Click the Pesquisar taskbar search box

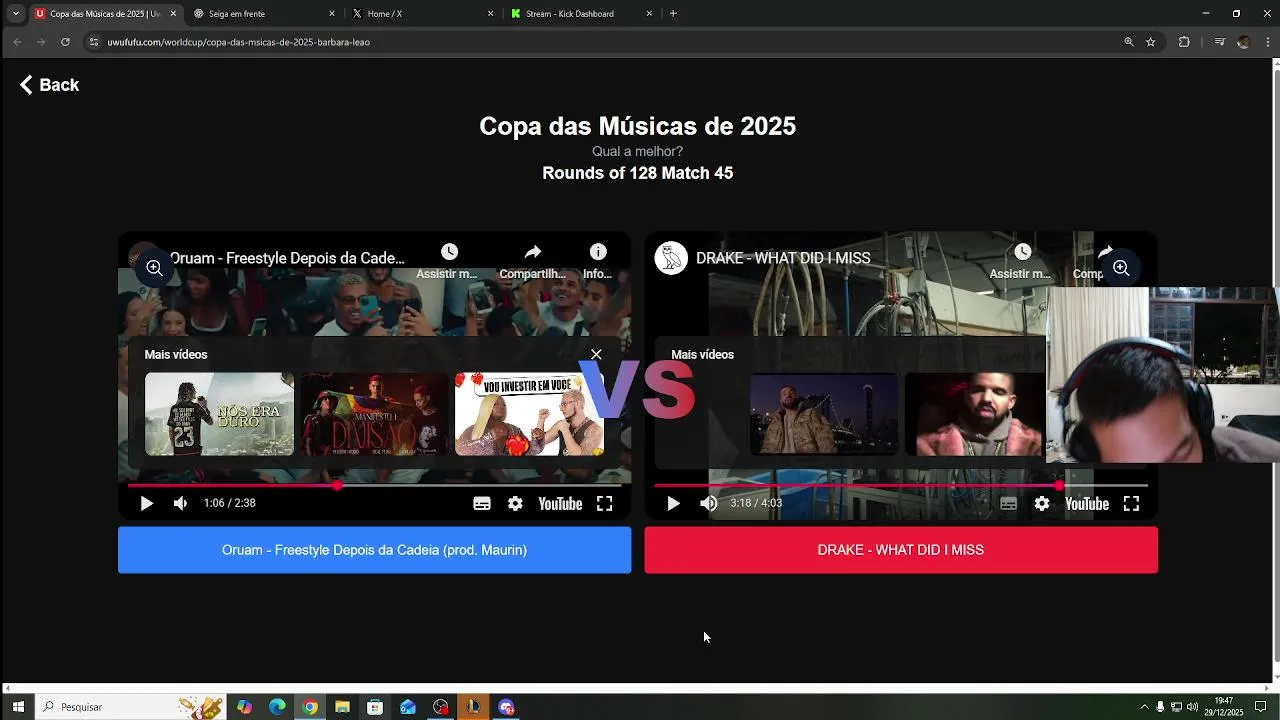click(130, 707)
